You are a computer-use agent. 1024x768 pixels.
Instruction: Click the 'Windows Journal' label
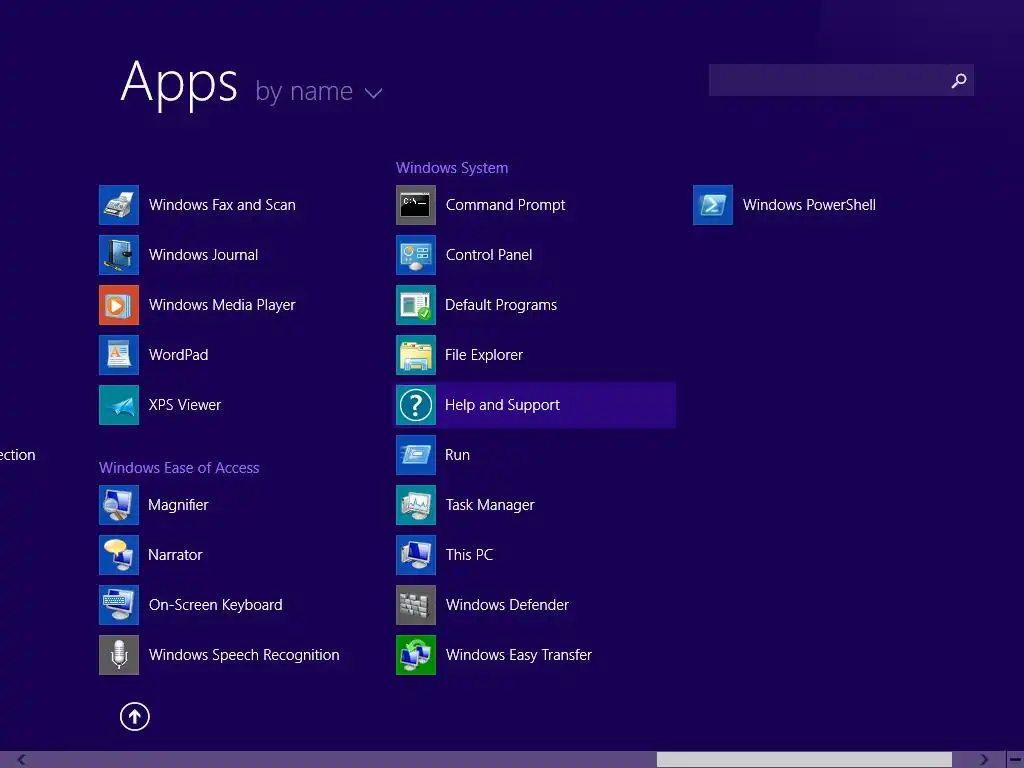pos(203,255)
